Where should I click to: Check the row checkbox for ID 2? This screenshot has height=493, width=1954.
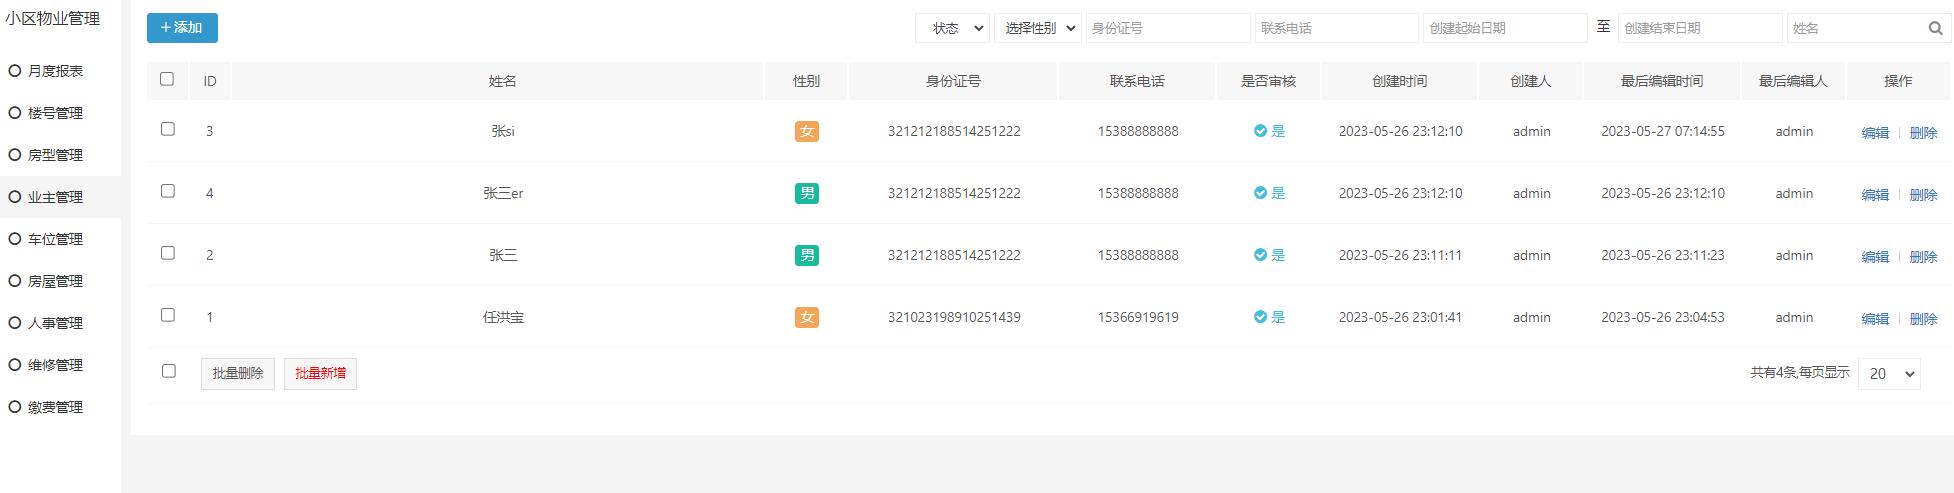click(168, 253)
